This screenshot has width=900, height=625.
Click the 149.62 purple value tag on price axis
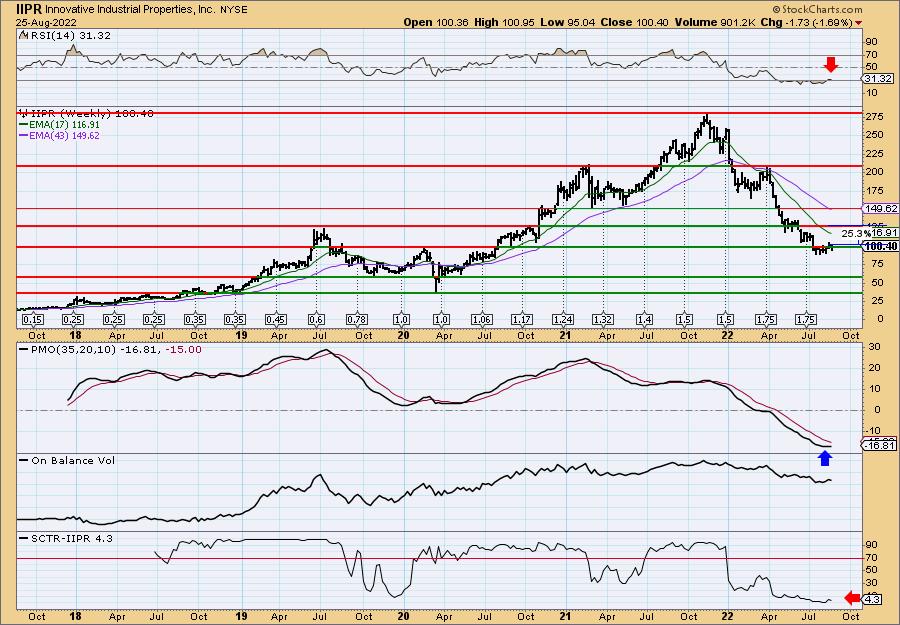click(x=880, y=208)
